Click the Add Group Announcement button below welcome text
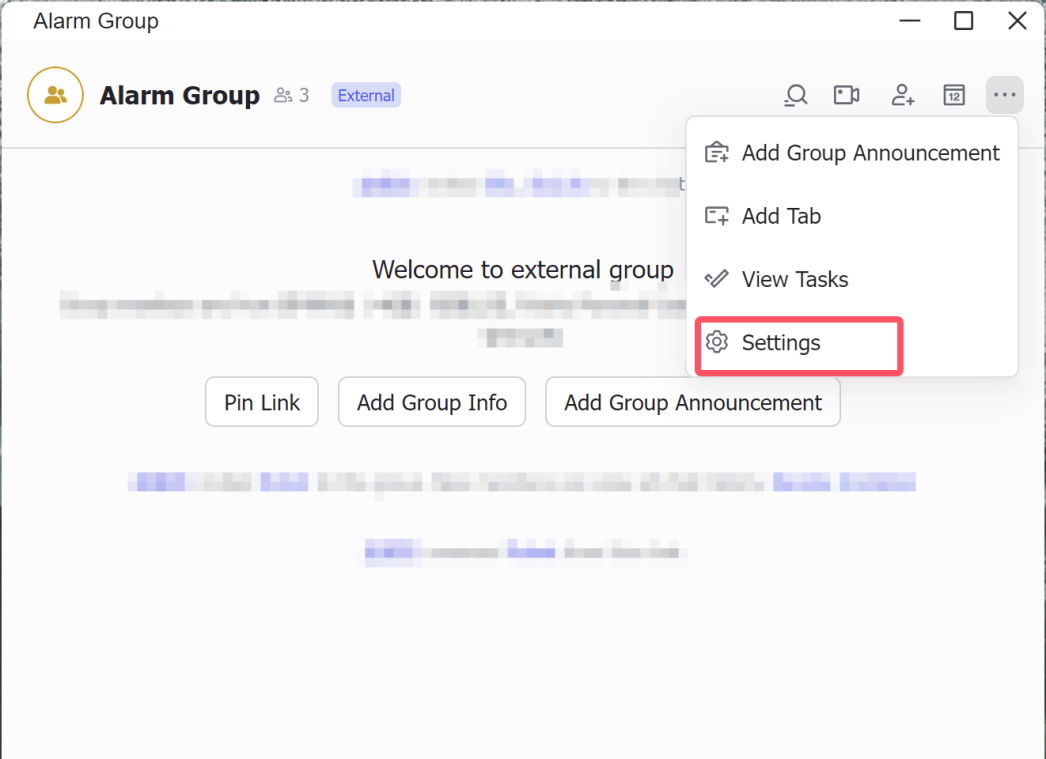This screenshot has width=1046, height=759. click(x=692, y=402)
